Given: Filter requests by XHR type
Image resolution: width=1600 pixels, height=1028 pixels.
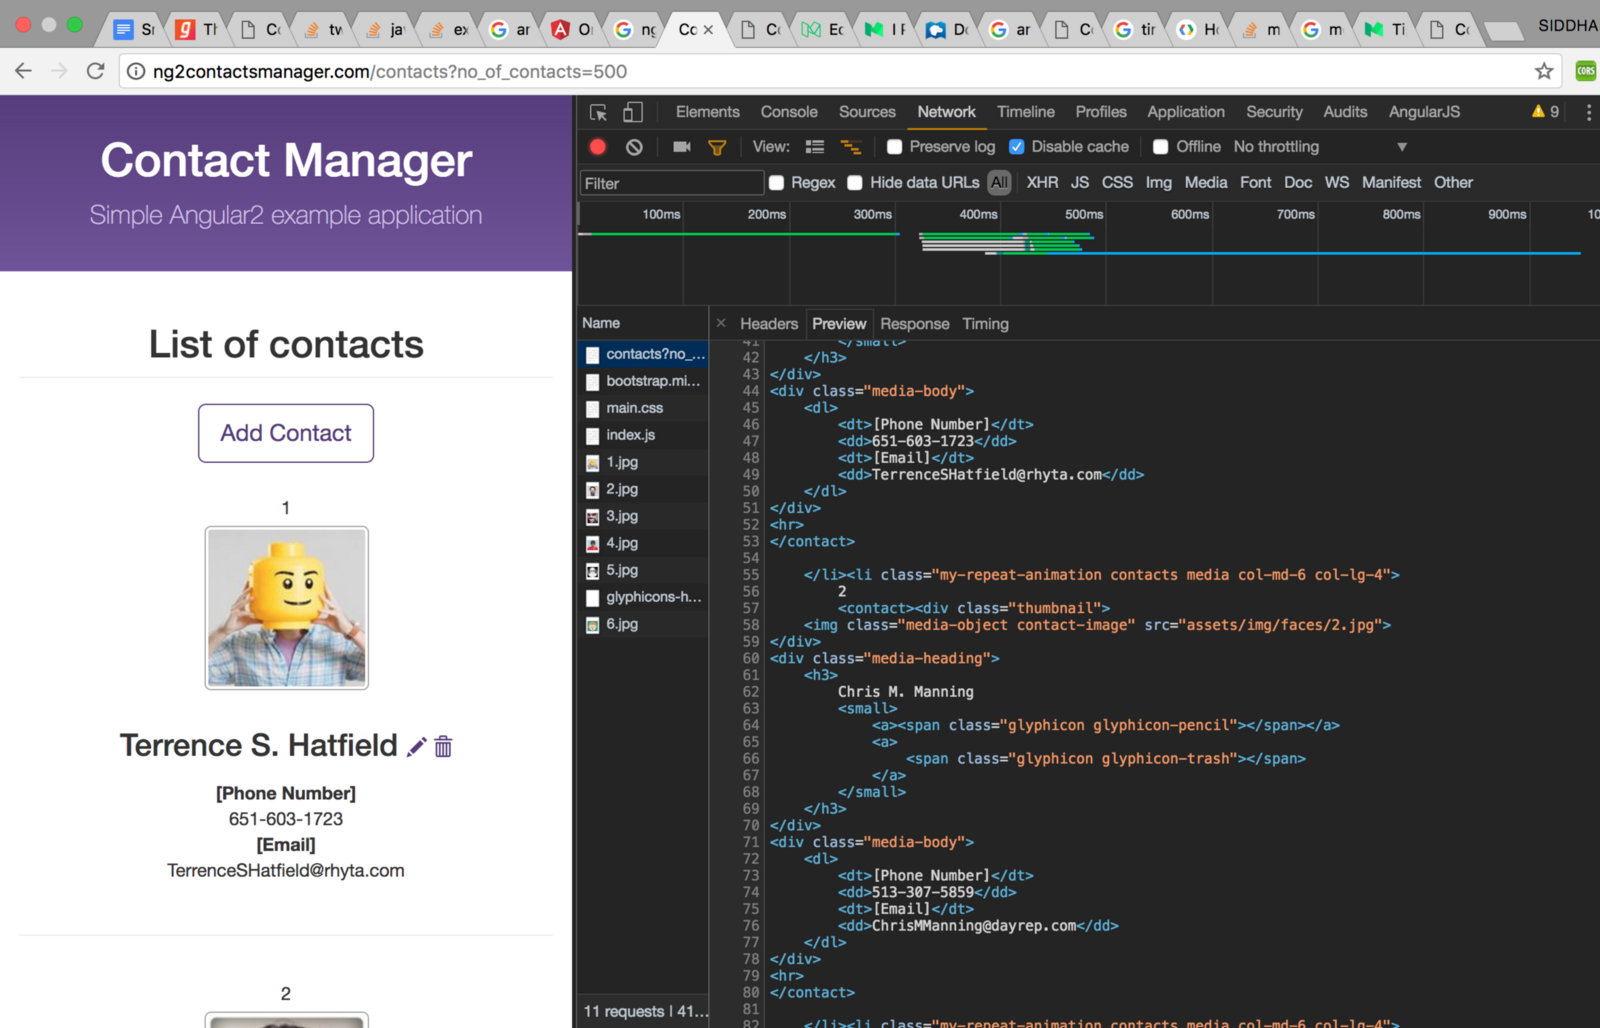Looking at the screenshot, I should 1042,182.
